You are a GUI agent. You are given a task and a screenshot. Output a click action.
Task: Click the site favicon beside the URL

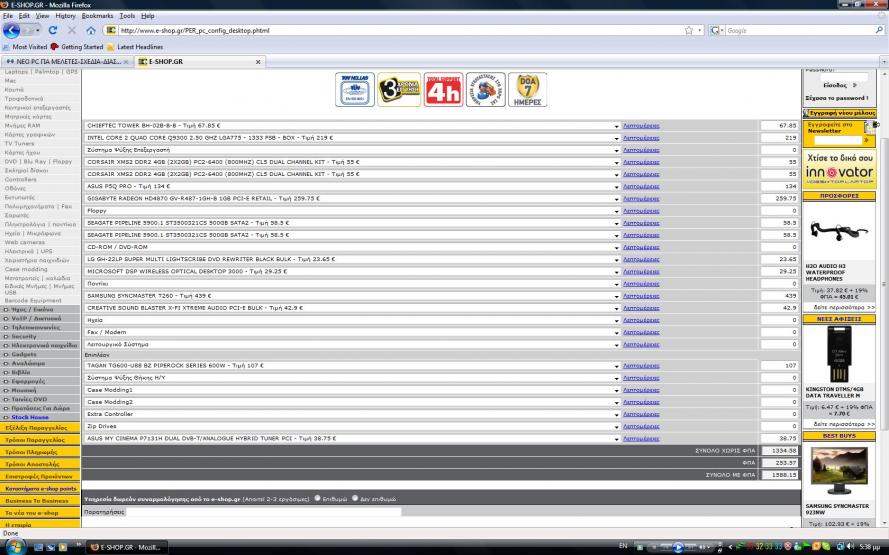pyautogui.click(x=111, y=30)
